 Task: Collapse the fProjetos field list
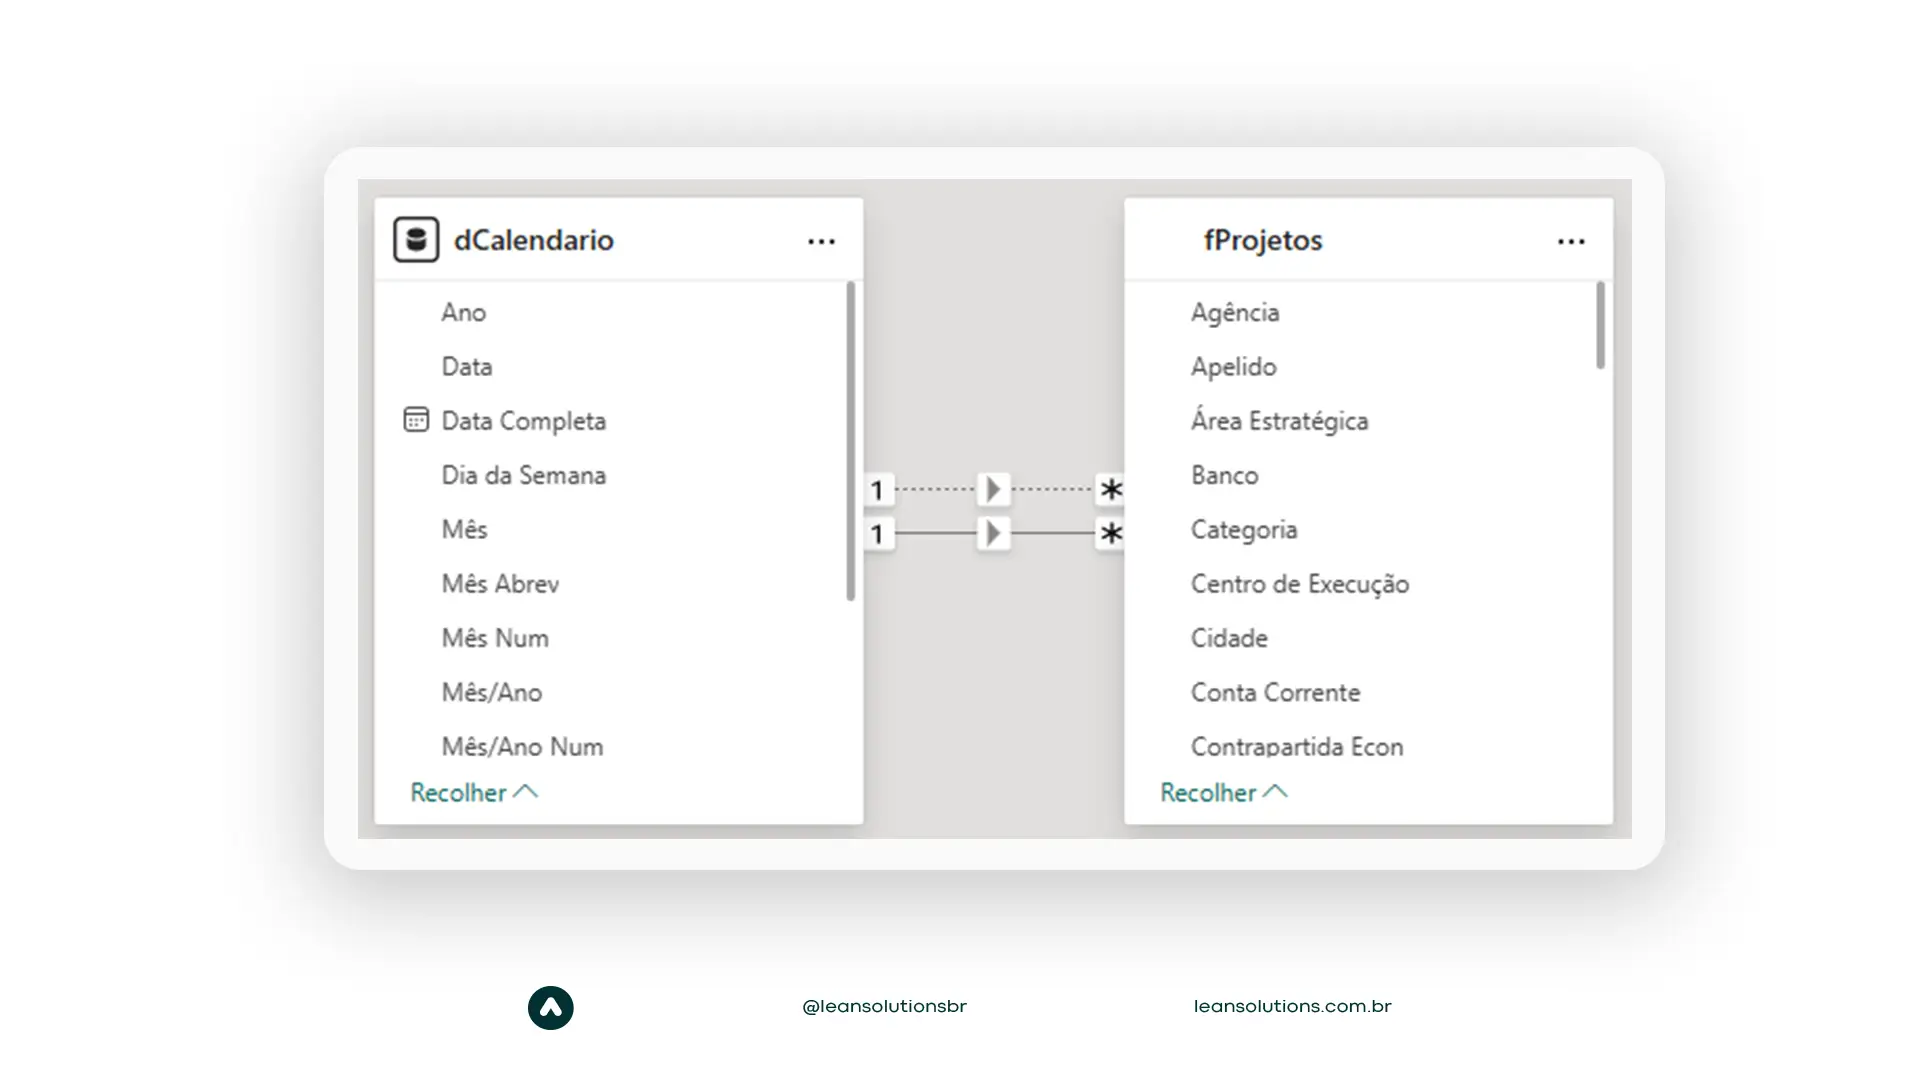[x=1224, y=792]
